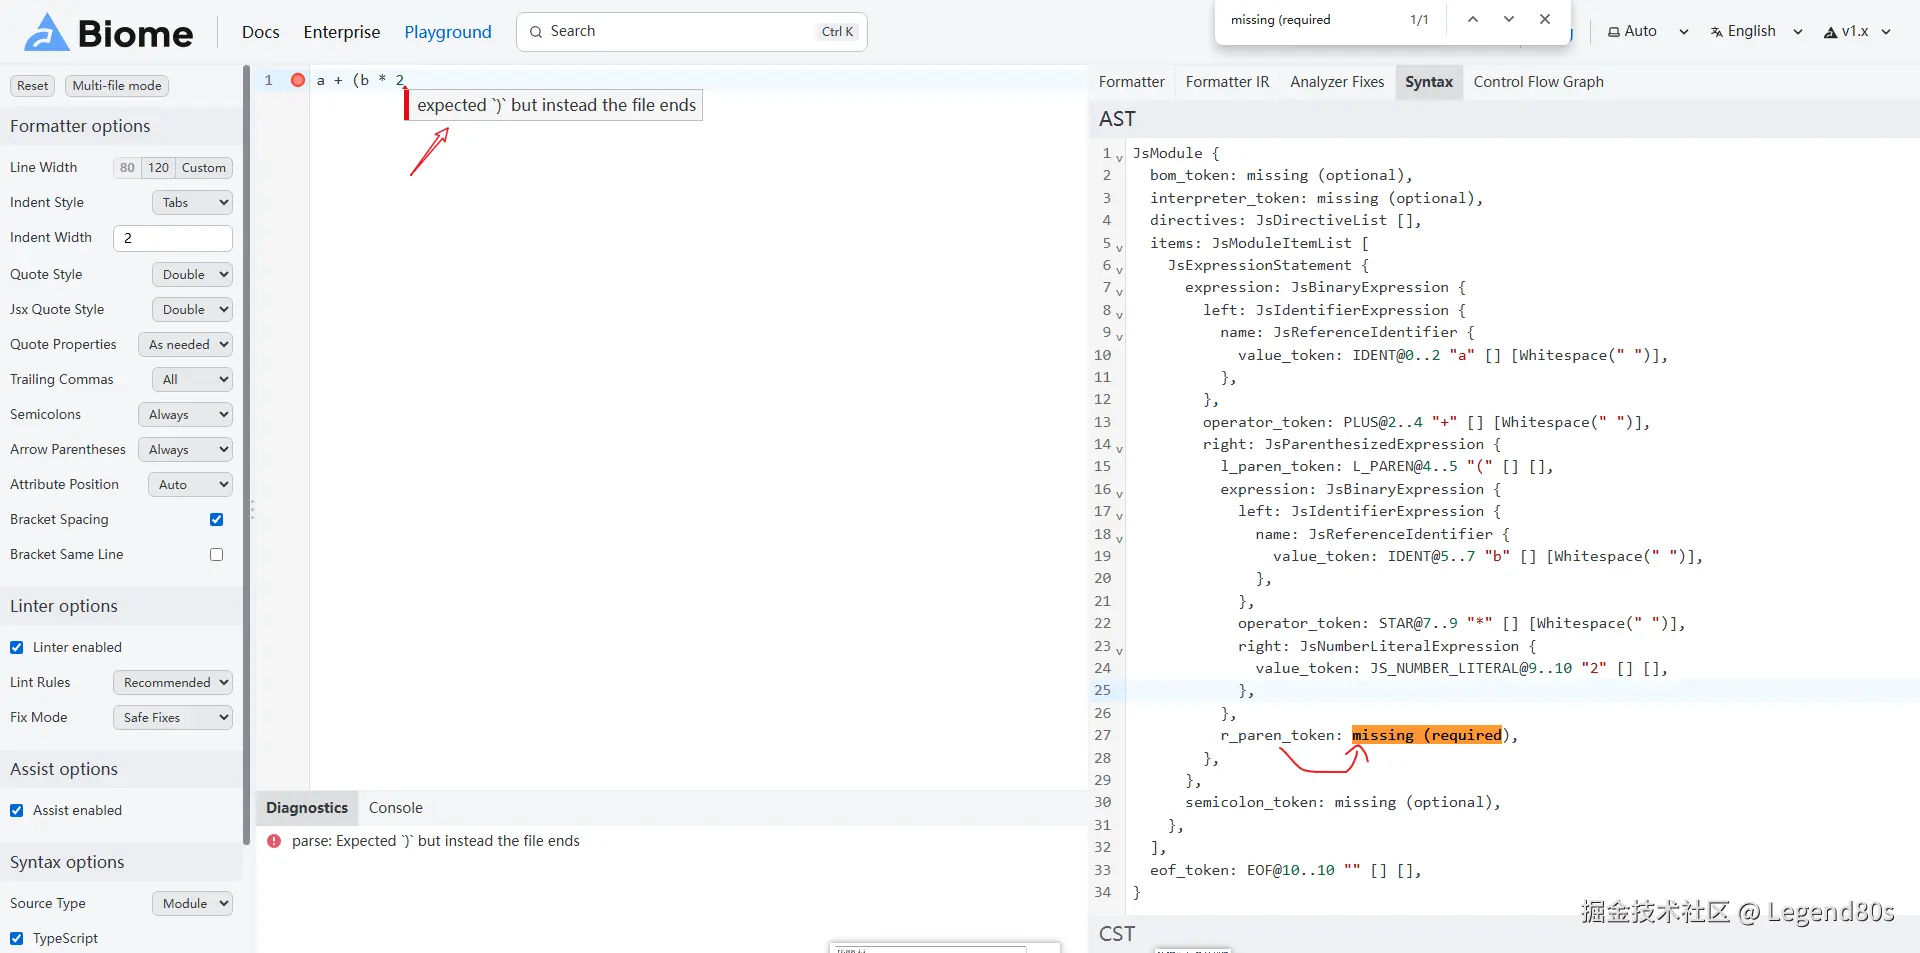Collapse JsParenthesizedExpression on AST line 14

[1119, 447]
